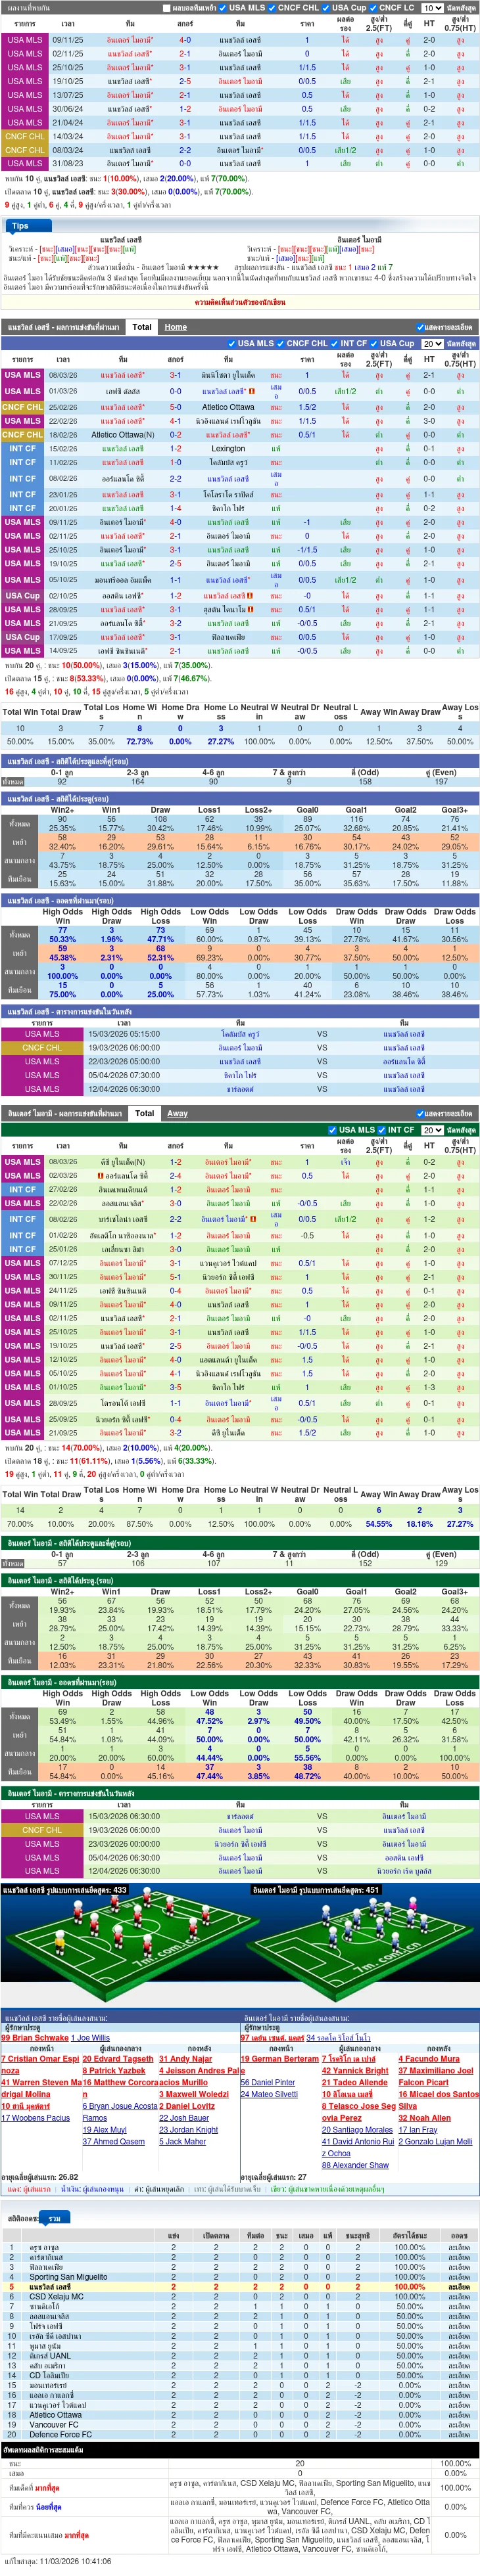
Task: Select the Tips tab
Action: tap(20, 226)
